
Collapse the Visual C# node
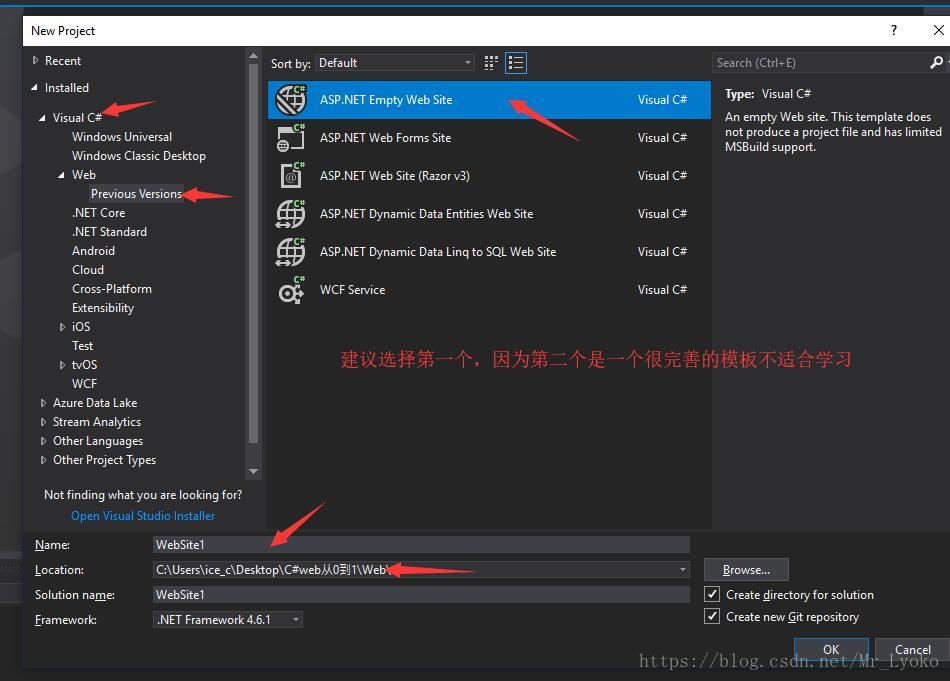(42, 118)
